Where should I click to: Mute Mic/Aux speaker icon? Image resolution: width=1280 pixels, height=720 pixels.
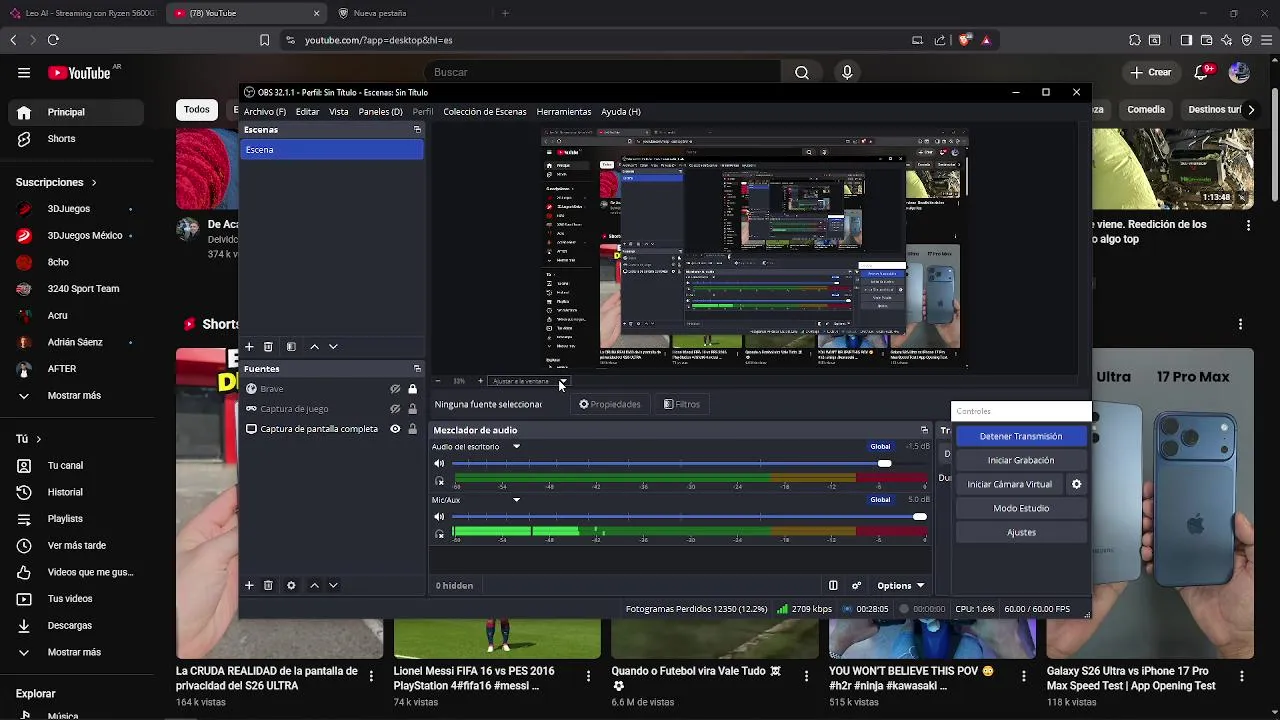439,517
